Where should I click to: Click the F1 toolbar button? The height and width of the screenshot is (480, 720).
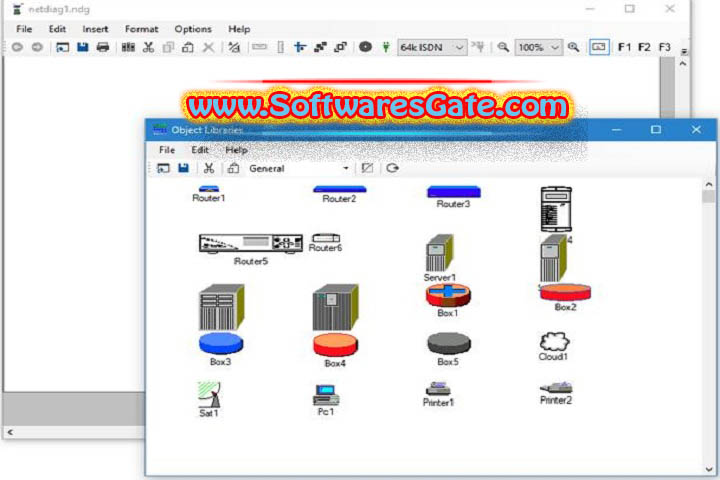pyautogui.click(x=624, y=47)
